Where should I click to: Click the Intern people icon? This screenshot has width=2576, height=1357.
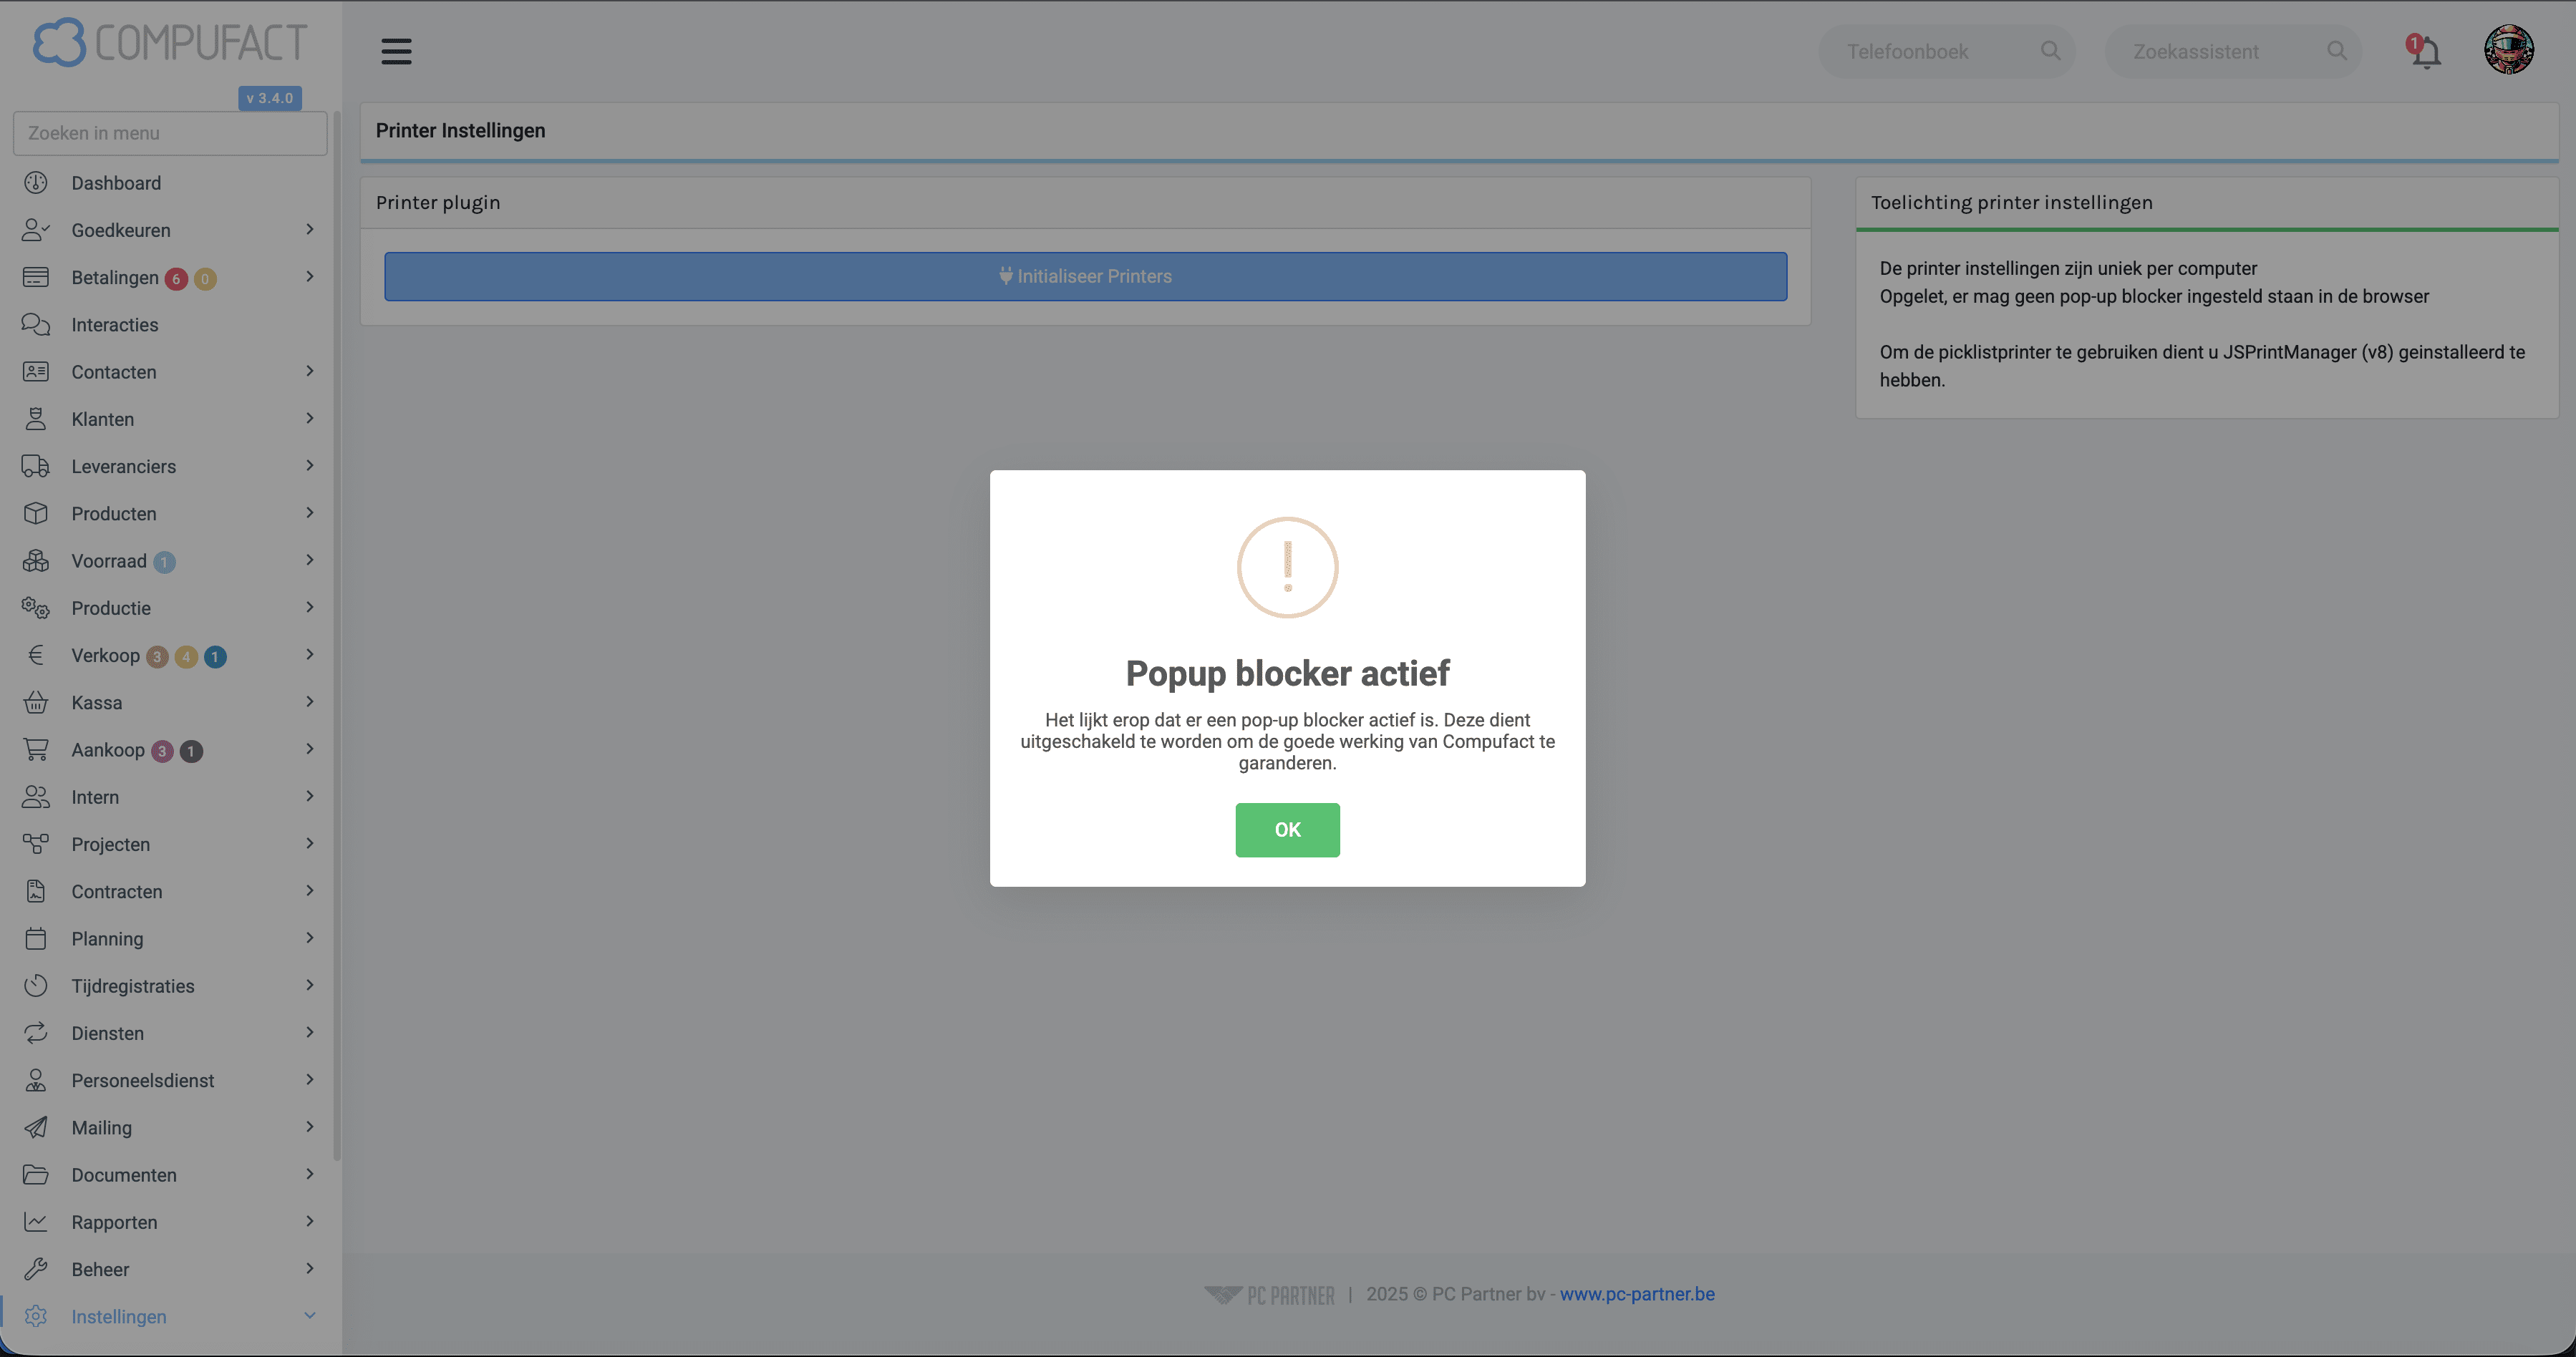pos(36,797)
